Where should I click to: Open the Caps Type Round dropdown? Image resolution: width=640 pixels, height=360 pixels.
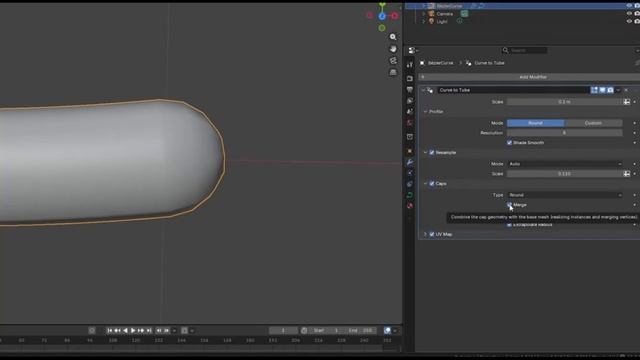564,195
